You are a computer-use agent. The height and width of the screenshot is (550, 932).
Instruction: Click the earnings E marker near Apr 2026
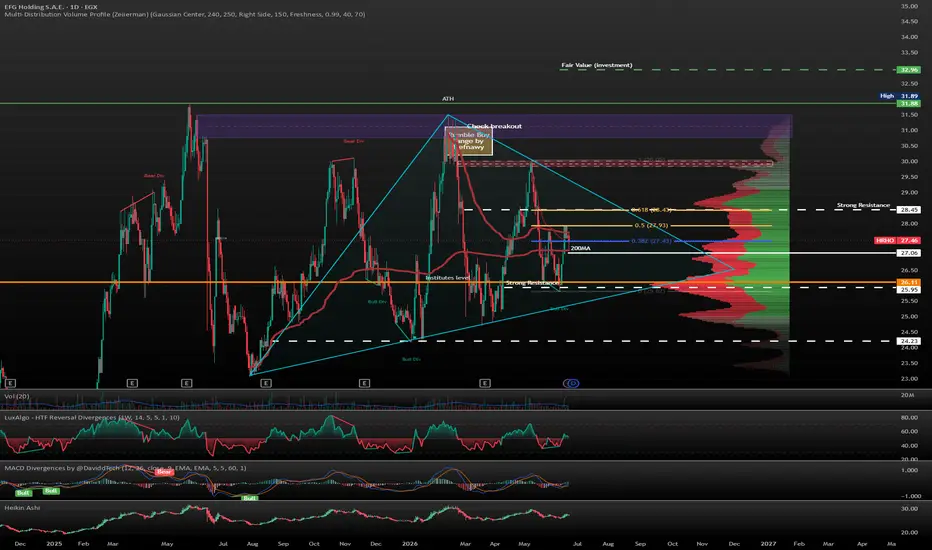point(484,384)
